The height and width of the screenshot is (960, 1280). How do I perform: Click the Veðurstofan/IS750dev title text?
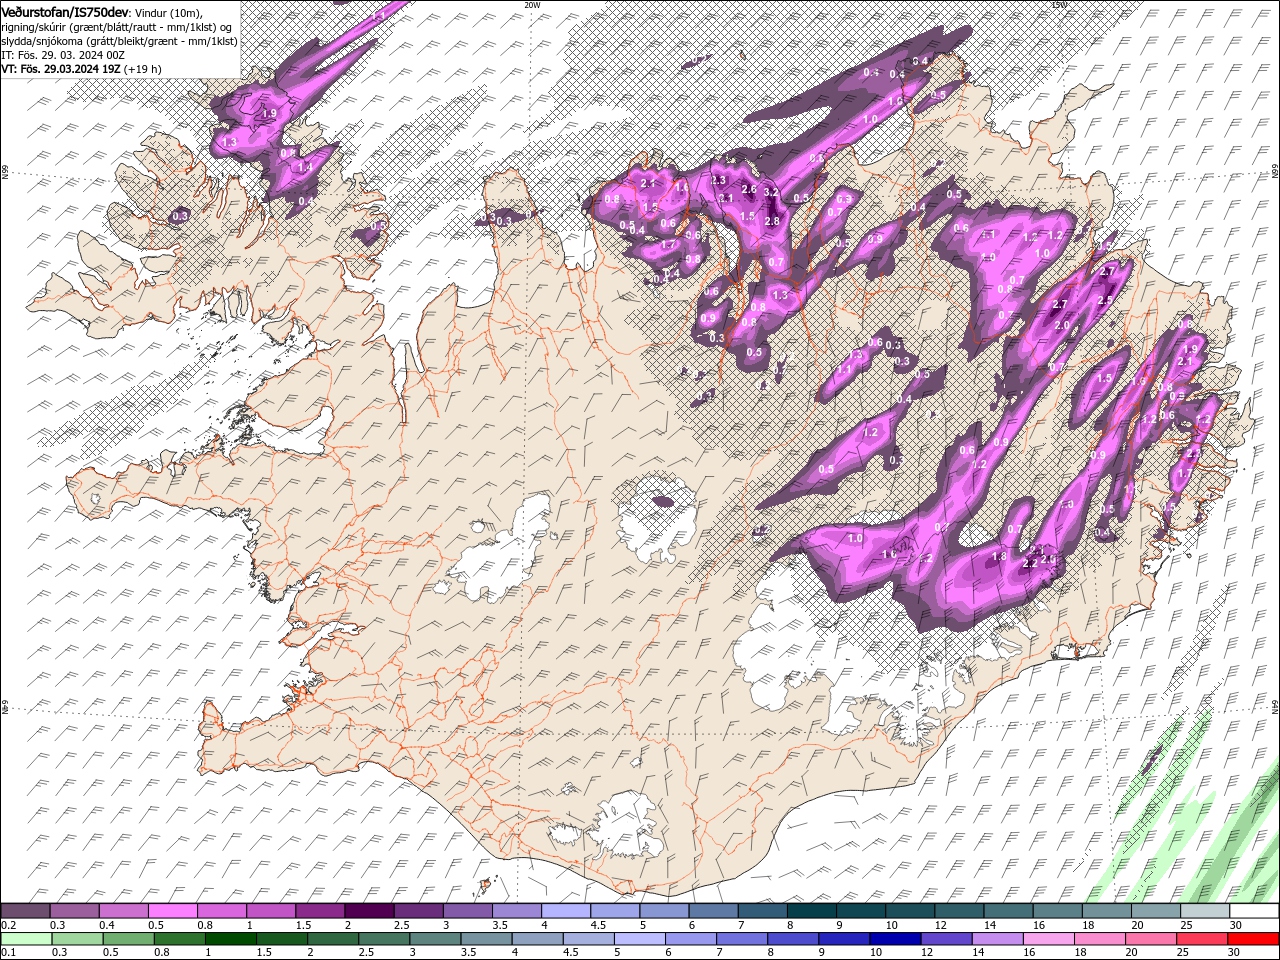[65, 11]
